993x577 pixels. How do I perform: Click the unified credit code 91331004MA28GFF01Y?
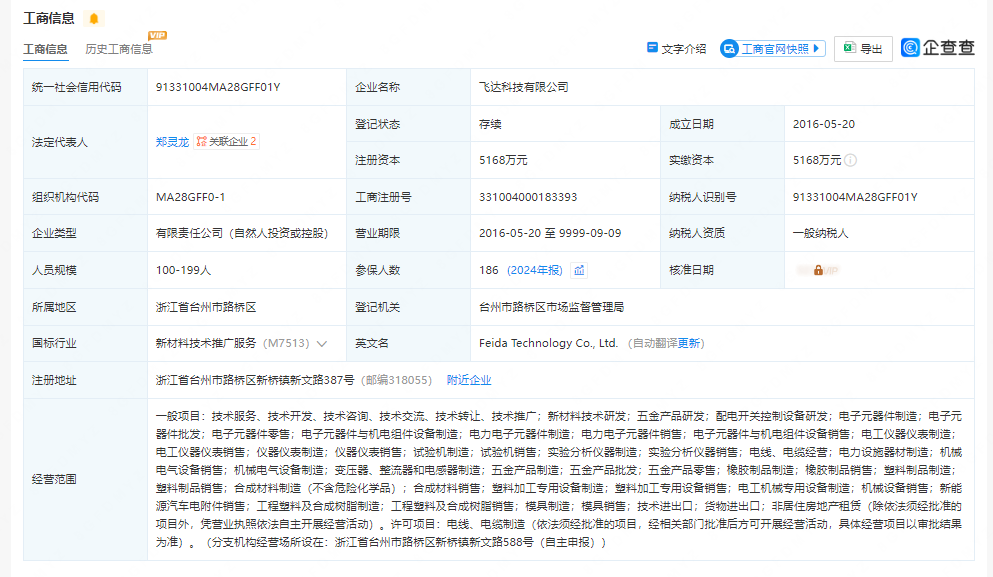click(218, 87)
